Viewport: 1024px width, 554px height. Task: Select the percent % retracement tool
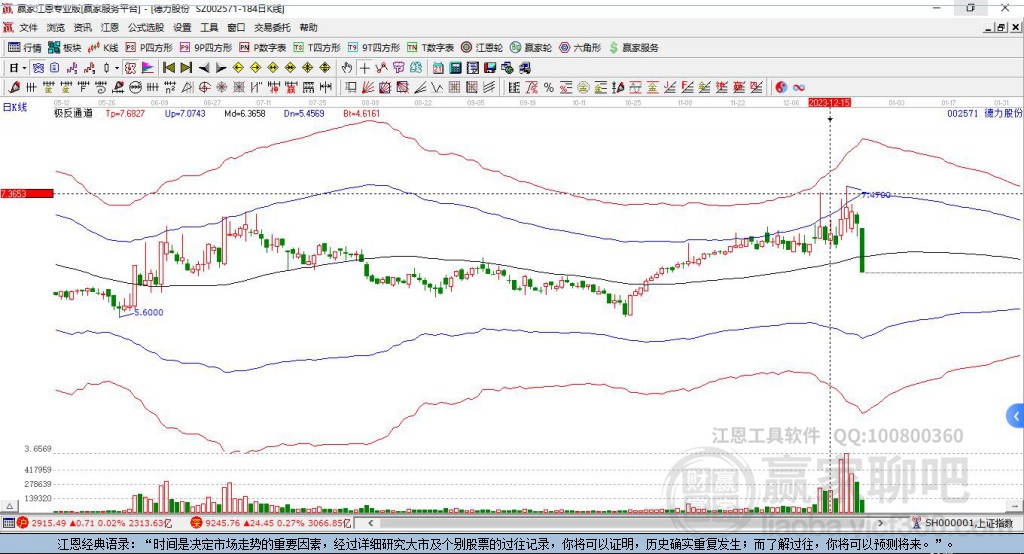click(549, 87)
